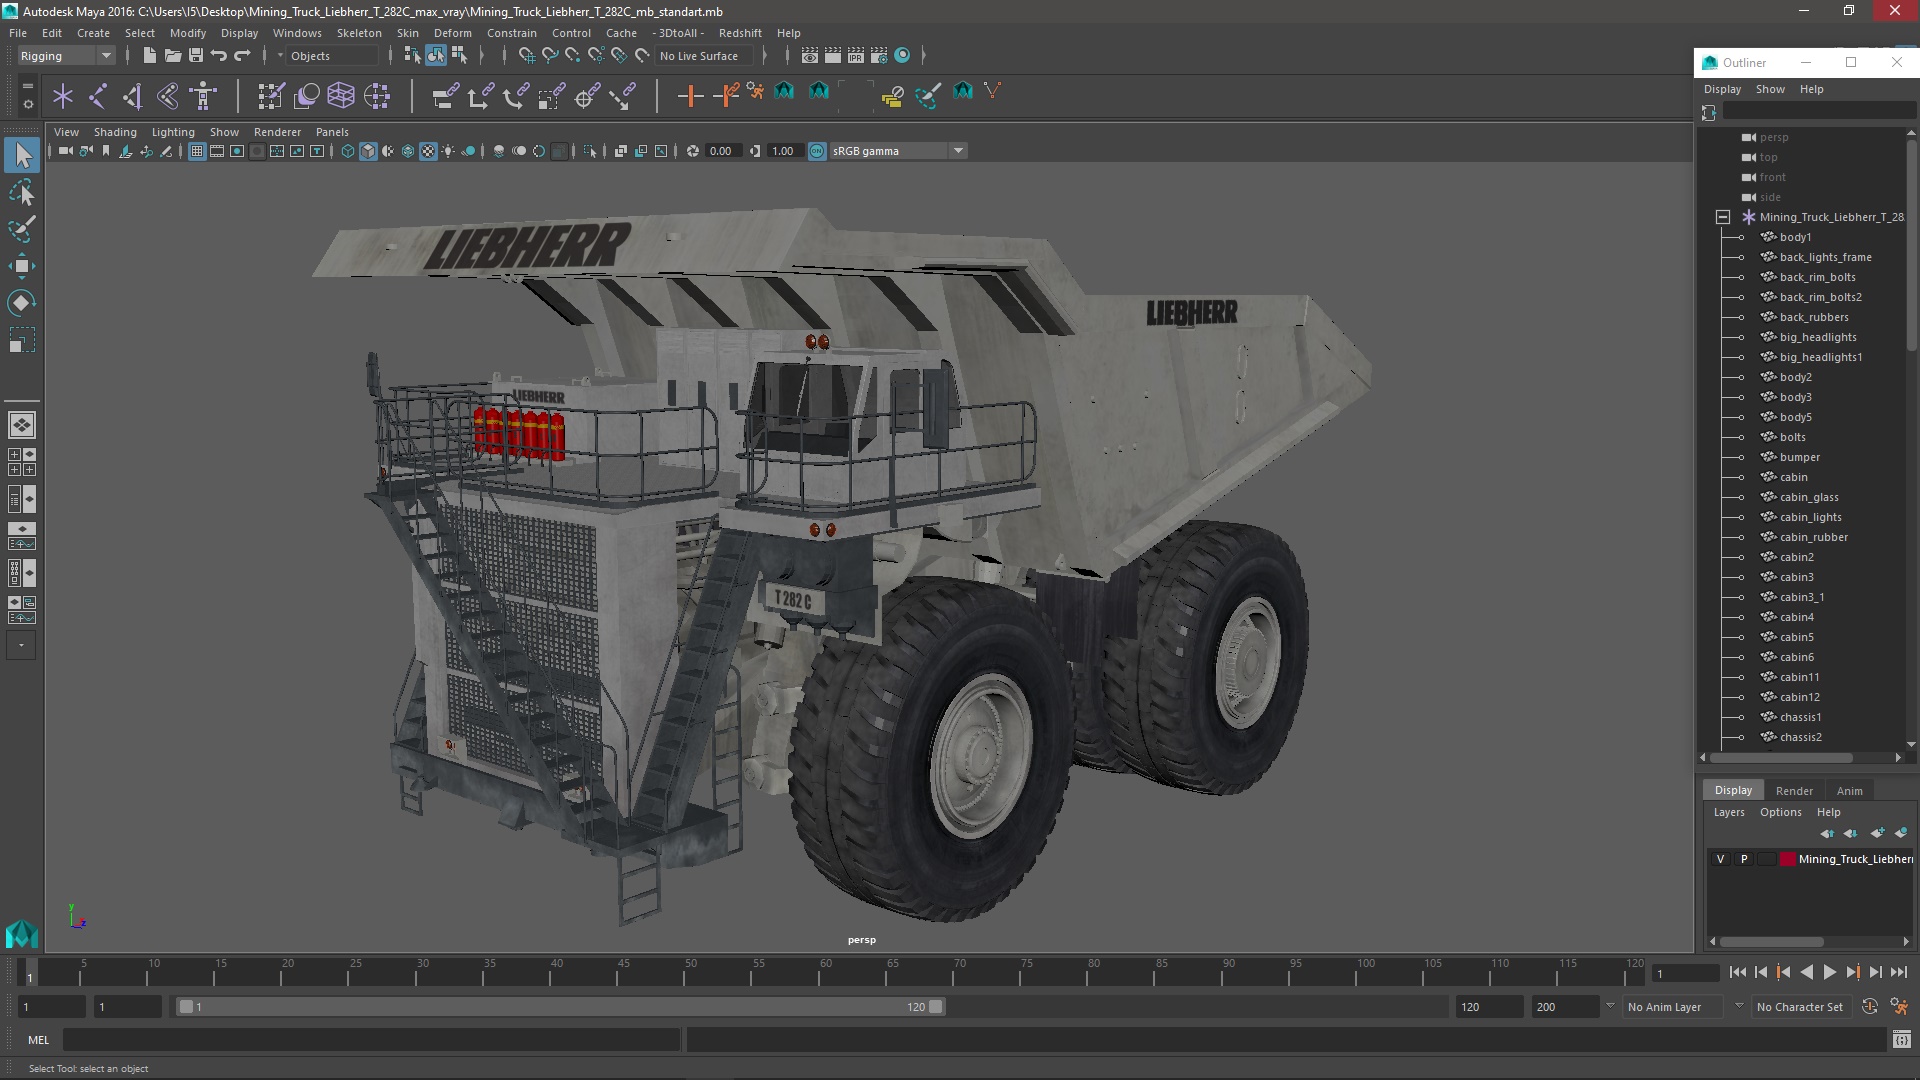Screen dimensions: 1920x1080
Task: Click the red color swatch of Mining_Truck layer
Action: [1787, 859]
